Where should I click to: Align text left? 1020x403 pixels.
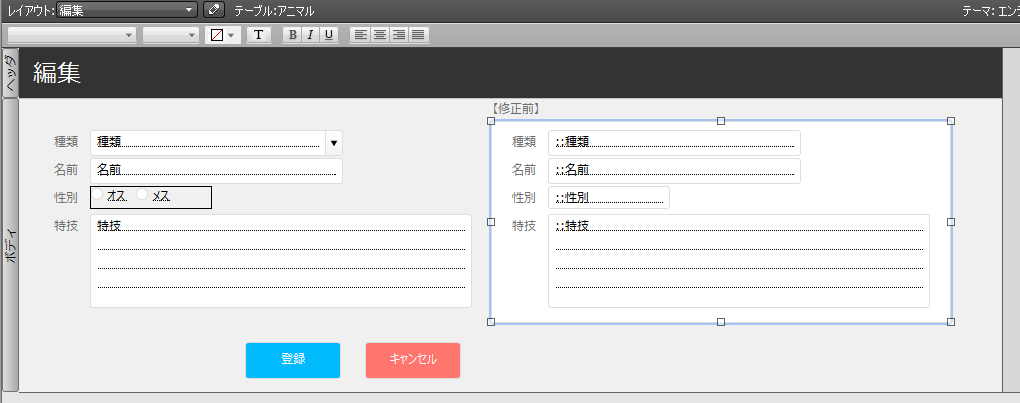click(x=360, y=35)
